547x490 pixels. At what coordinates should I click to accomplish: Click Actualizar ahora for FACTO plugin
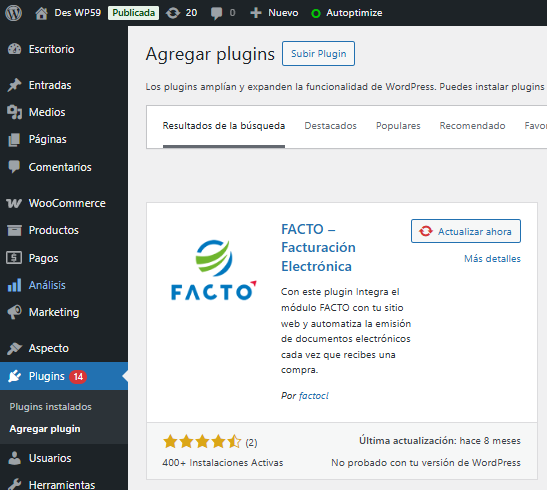tap(466, 231)
